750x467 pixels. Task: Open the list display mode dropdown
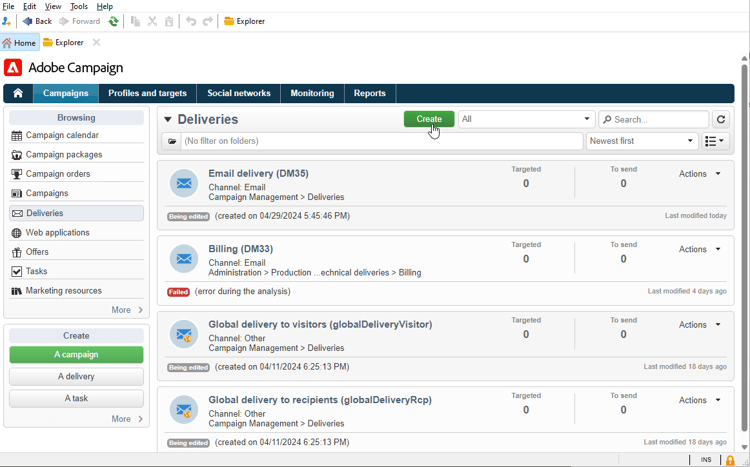click(716, 141)
